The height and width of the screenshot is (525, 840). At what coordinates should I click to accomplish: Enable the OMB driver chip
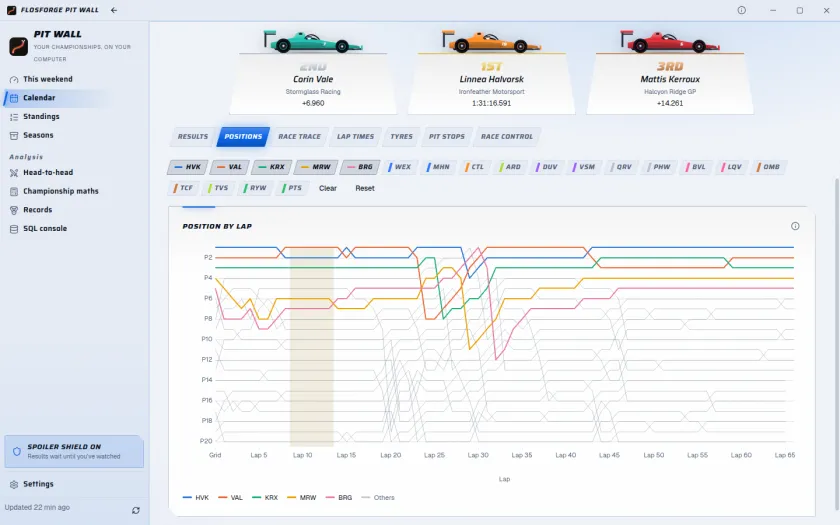[x=768, y=167]
